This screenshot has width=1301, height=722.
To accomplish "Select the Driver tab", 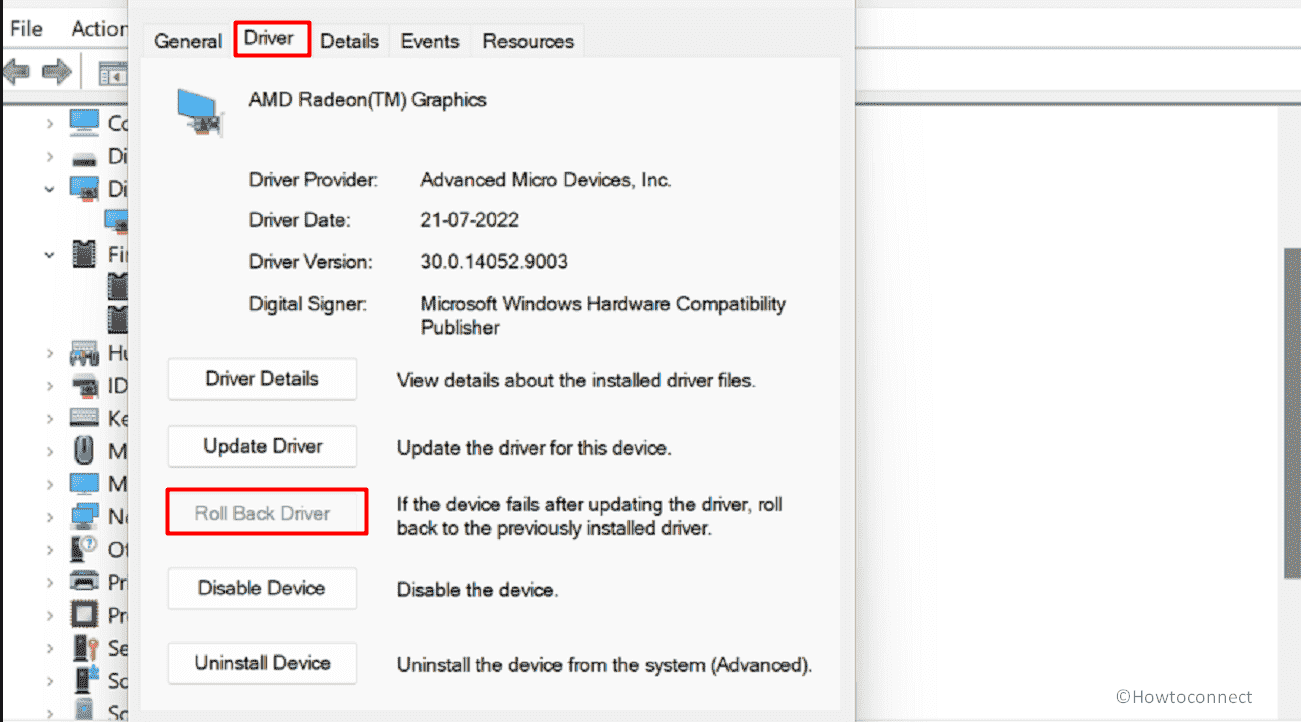I will pyautogui.click(x=269, y=39).
